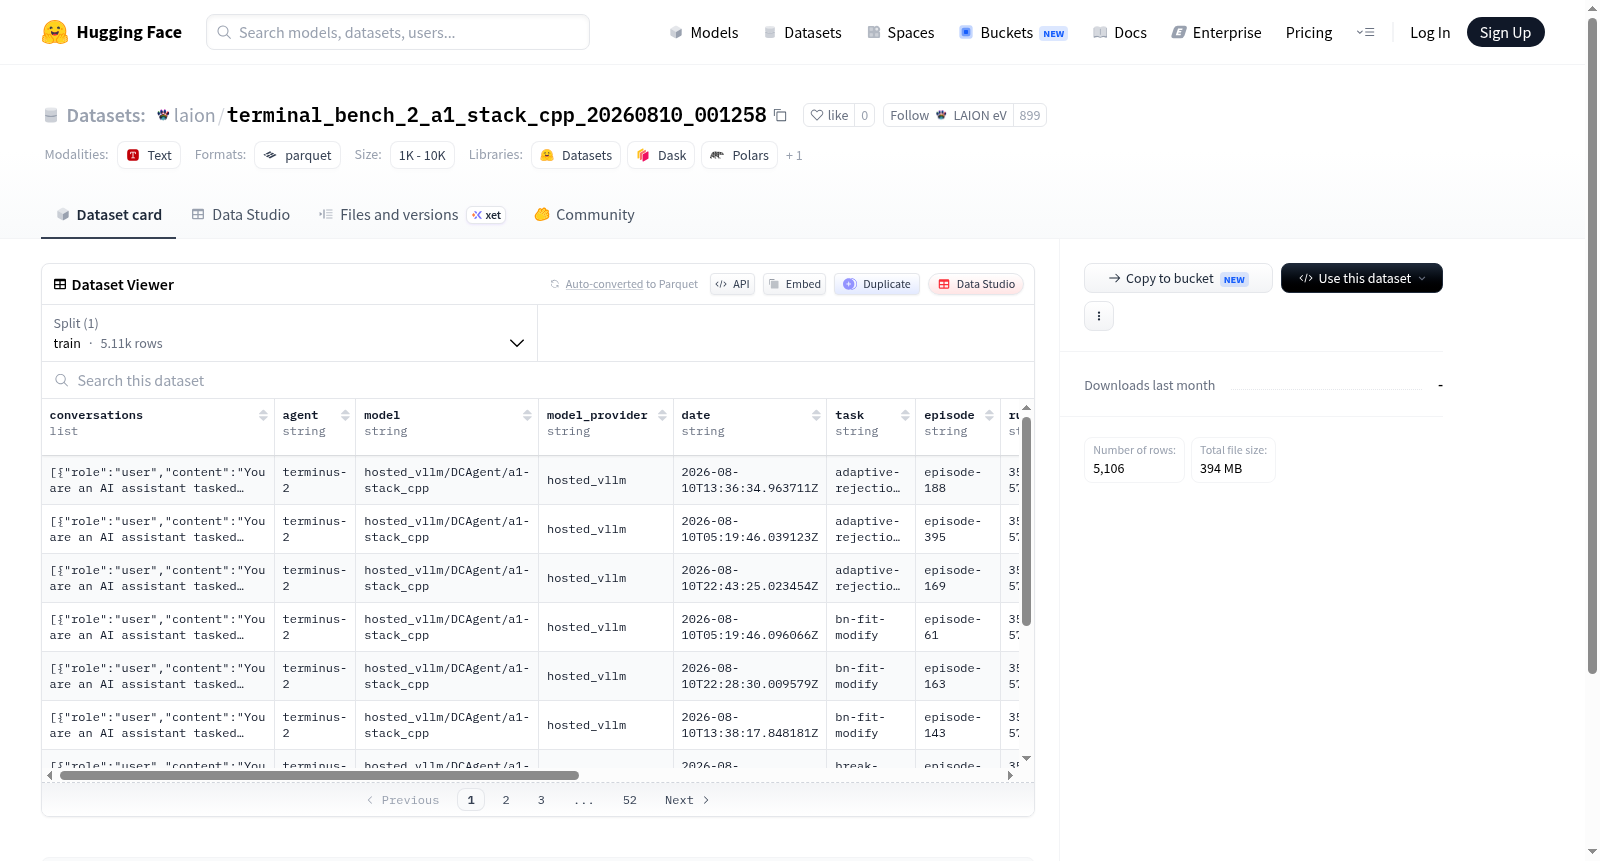The height and width of the screenshot is (861, 1600).
Task: Click the parquet format tag
Action: click(x=297, y=155)
